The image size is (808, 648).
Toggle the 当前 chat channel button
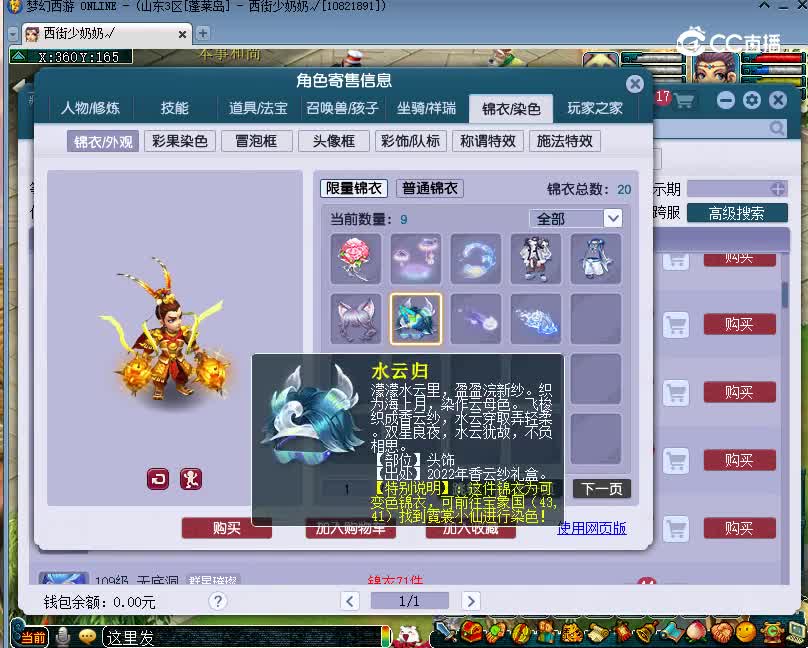33,638
